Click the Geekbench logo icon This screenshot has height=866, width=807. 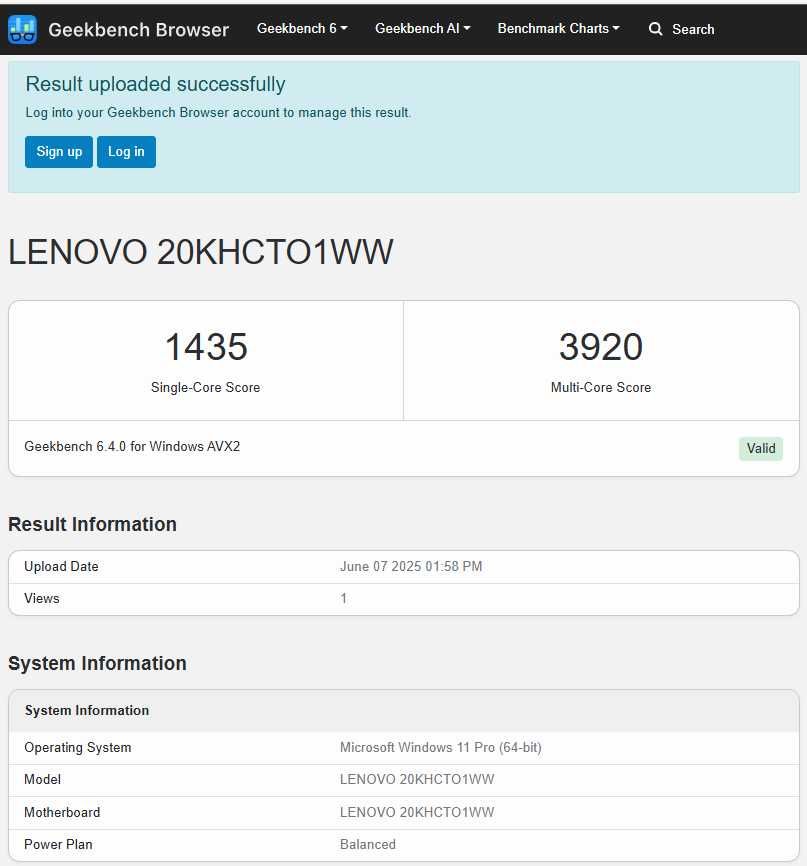pos(22,29)
